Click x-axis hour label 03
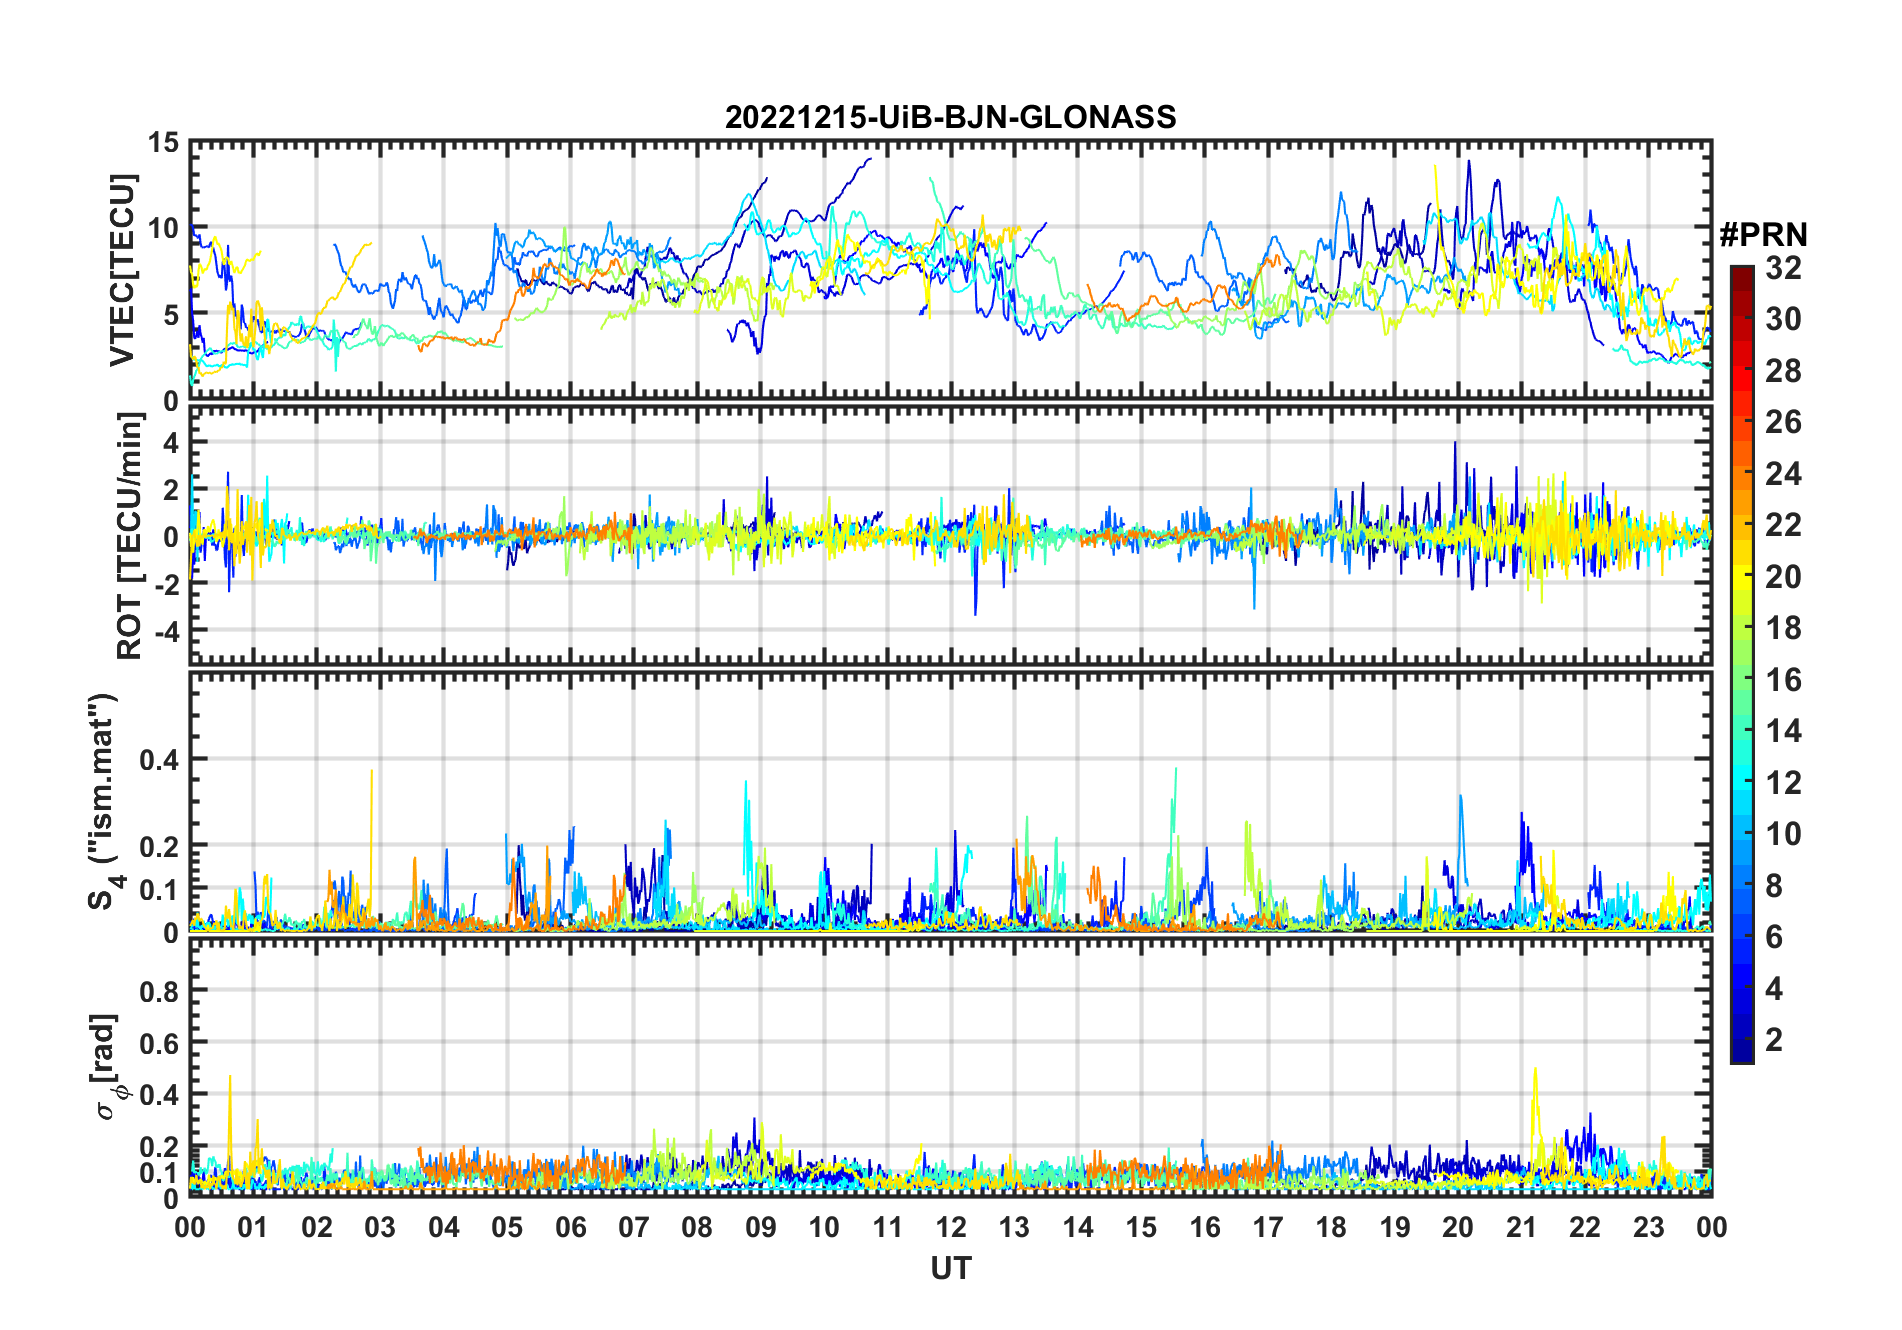Viewport: 1902px width, 1330px height. point(380,1227)
